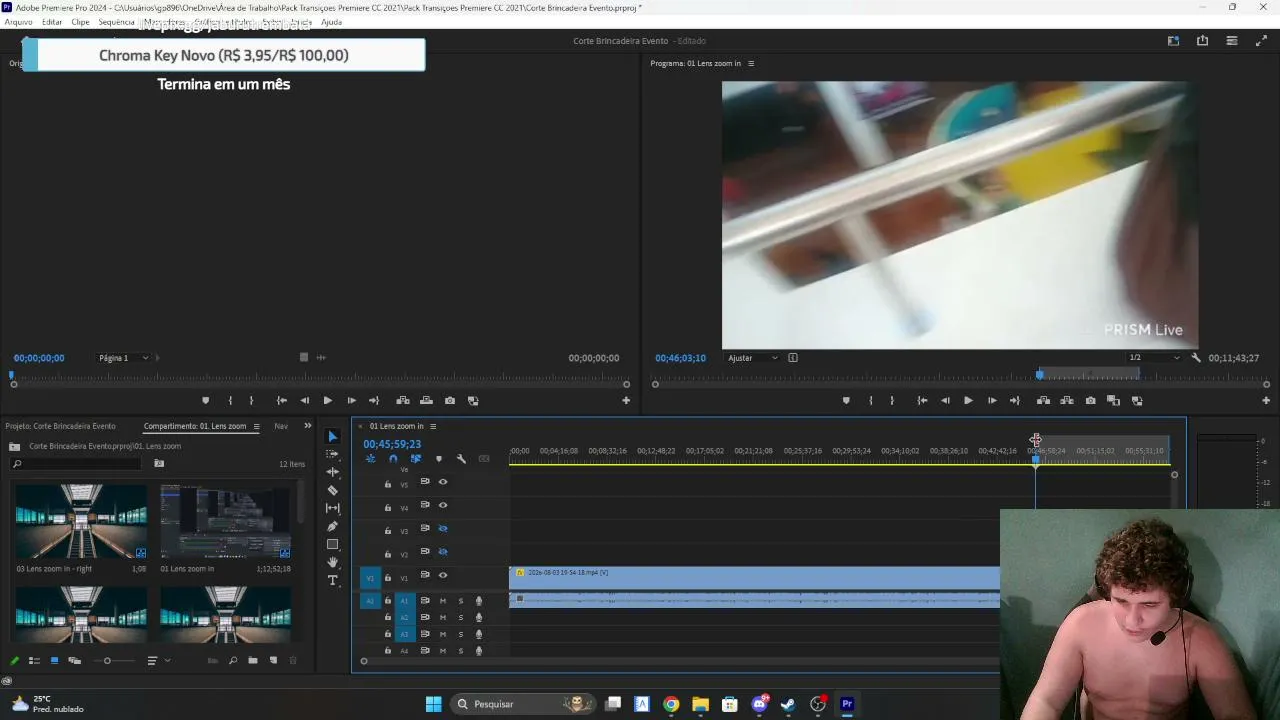Show the hidden V3 track output
The image size is (1280, 720).
[x=443, y=528]
